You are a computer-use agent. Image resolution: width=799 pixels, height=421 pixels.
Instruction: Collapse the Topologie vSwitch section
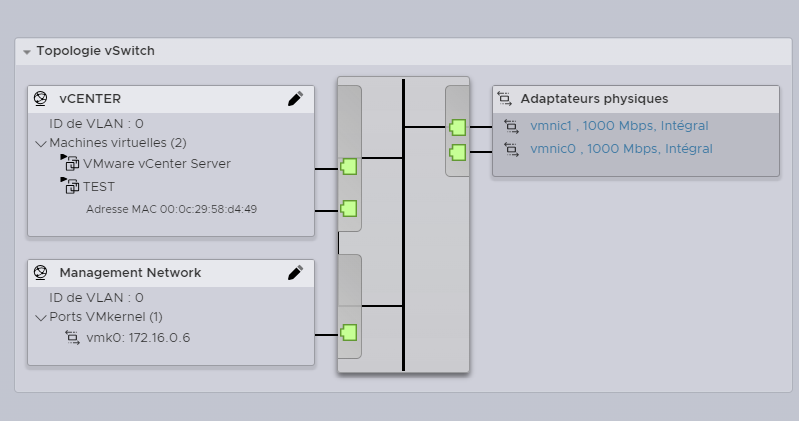pos(27,51)
